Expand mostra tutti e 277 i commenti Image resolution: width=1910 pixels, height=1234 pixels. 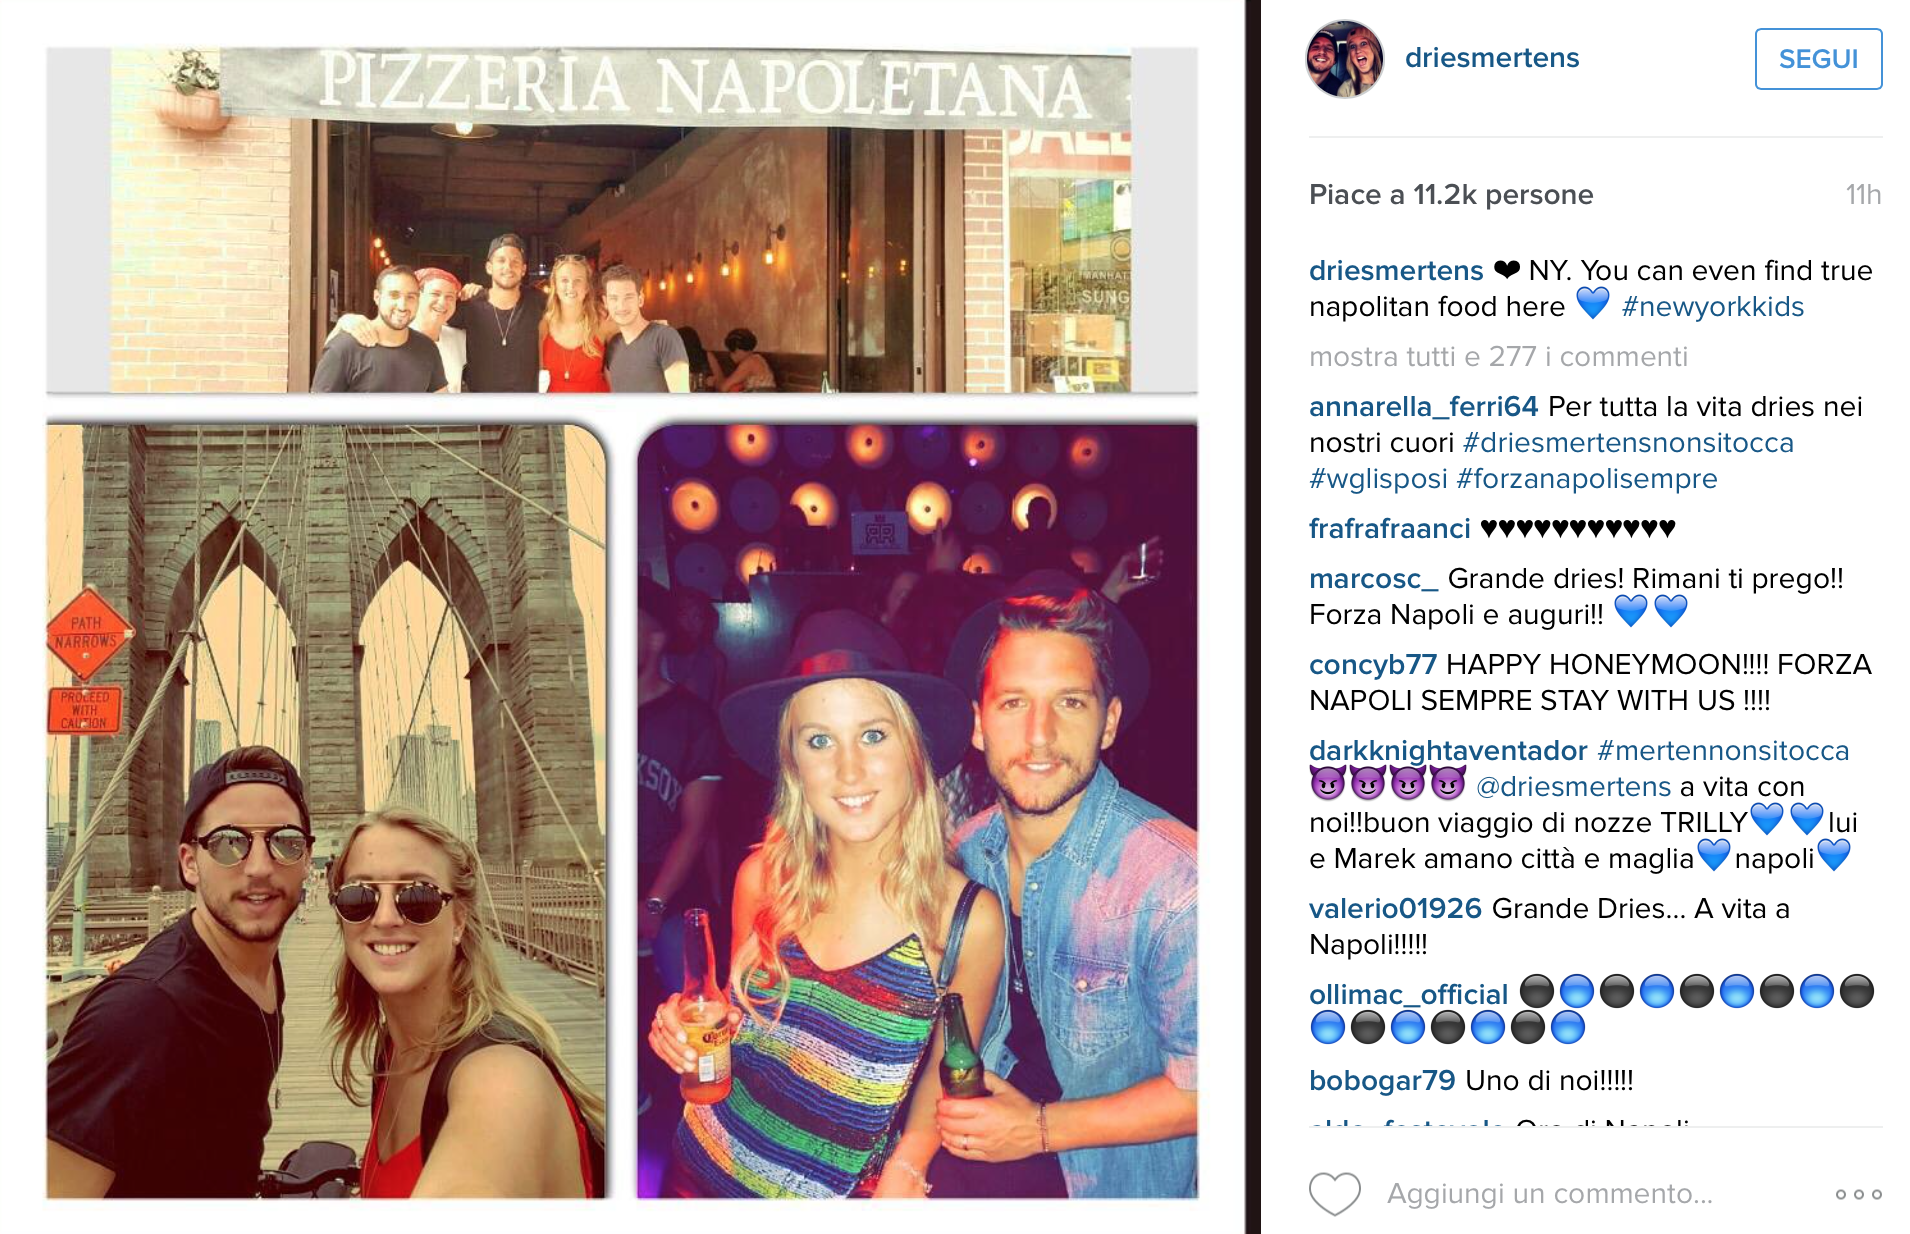(x=1498, y=357)
